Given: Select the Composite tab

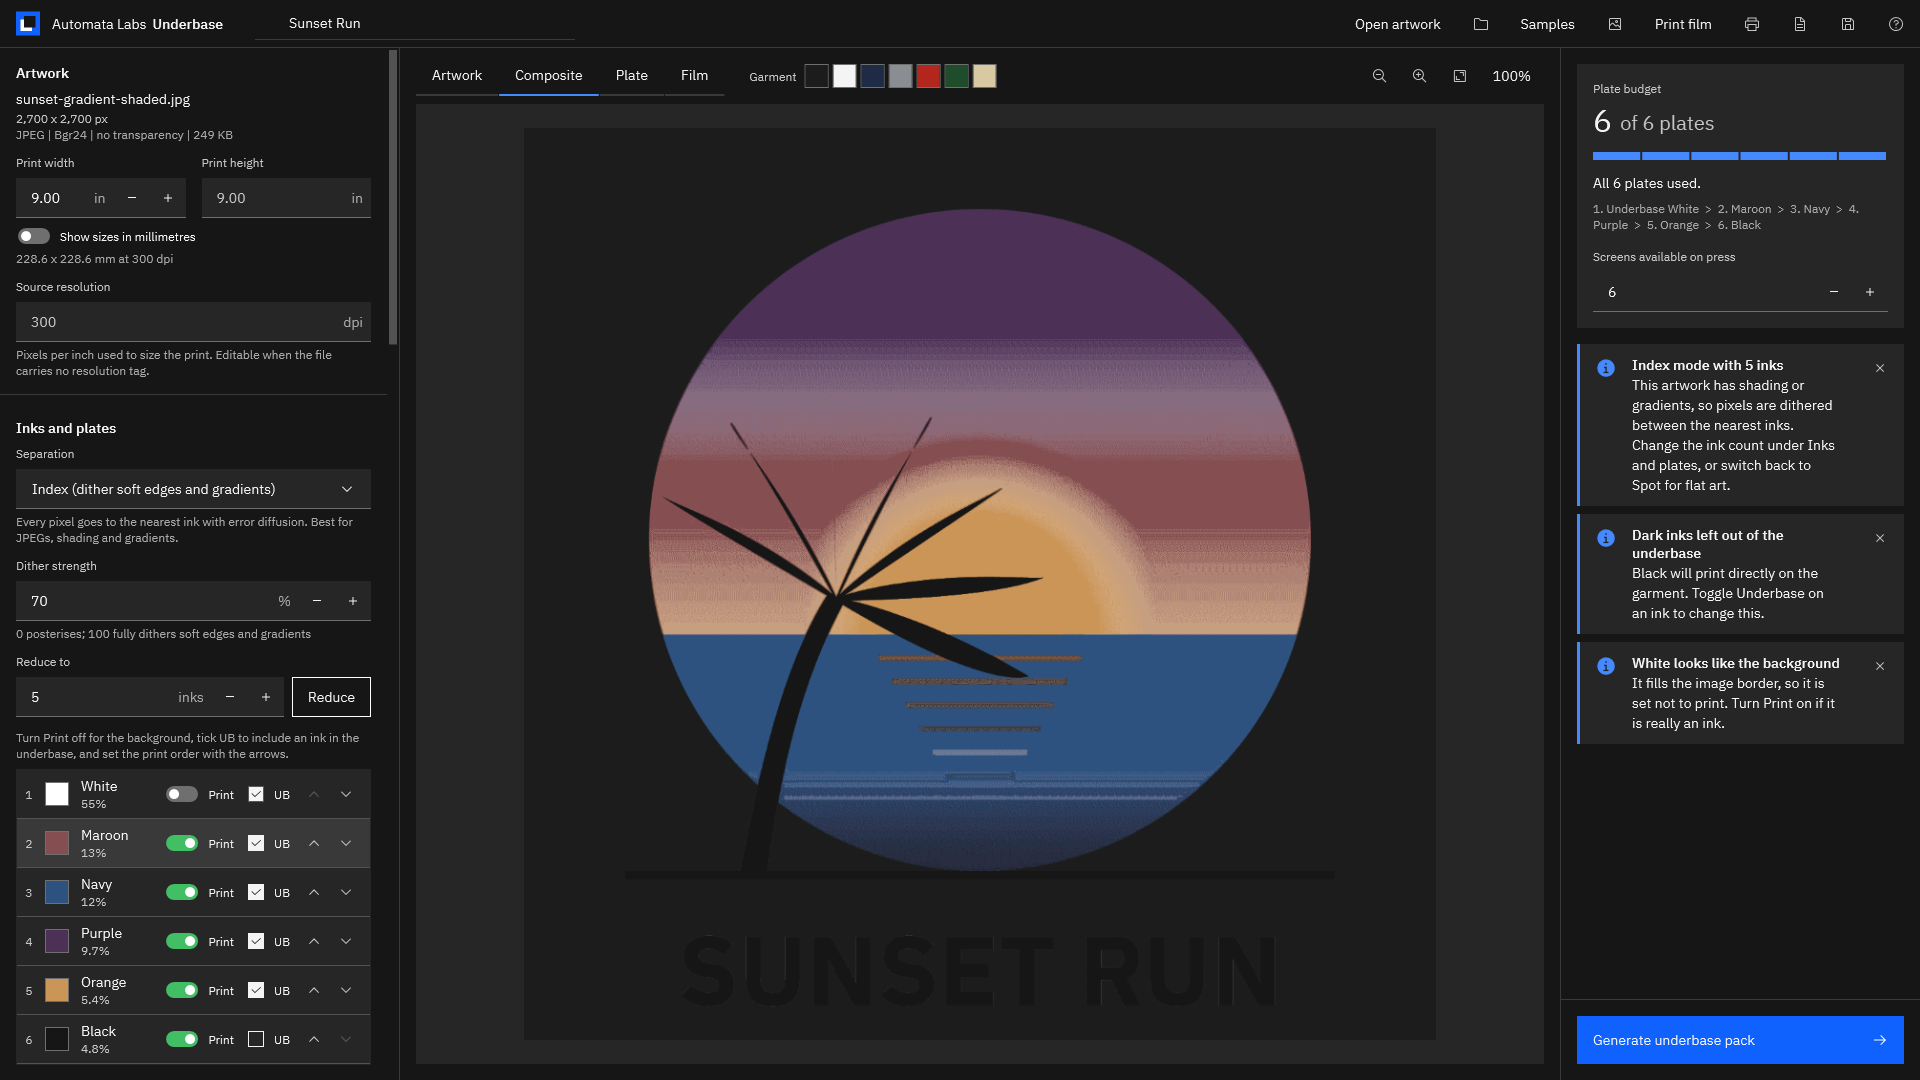Looking at the screenshot, I should tap(548, 75).
